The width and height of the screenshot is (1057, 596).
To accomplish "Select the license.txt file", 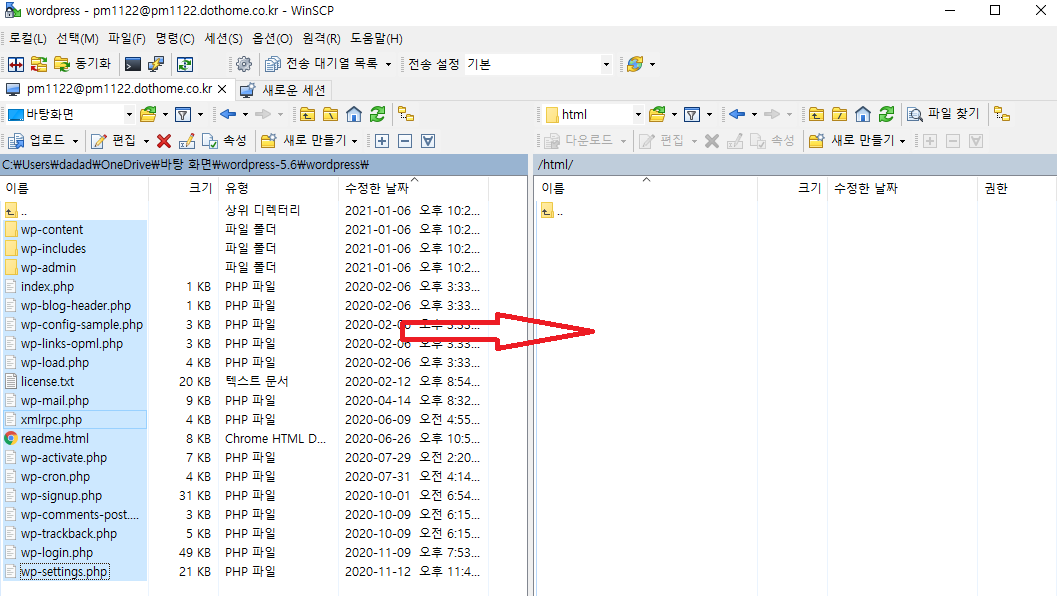I will pyautogui.click(x=47, y=382).
